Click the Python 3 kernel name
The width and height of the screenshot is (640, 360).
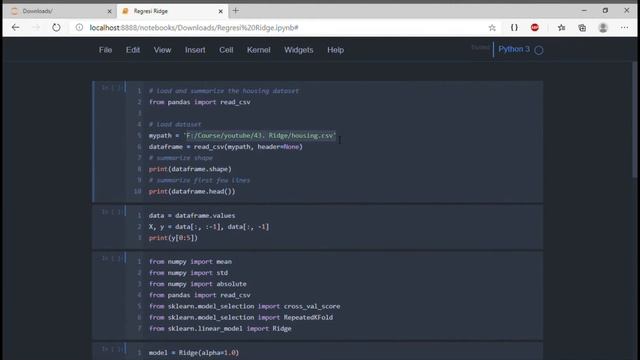coord(514,49)
